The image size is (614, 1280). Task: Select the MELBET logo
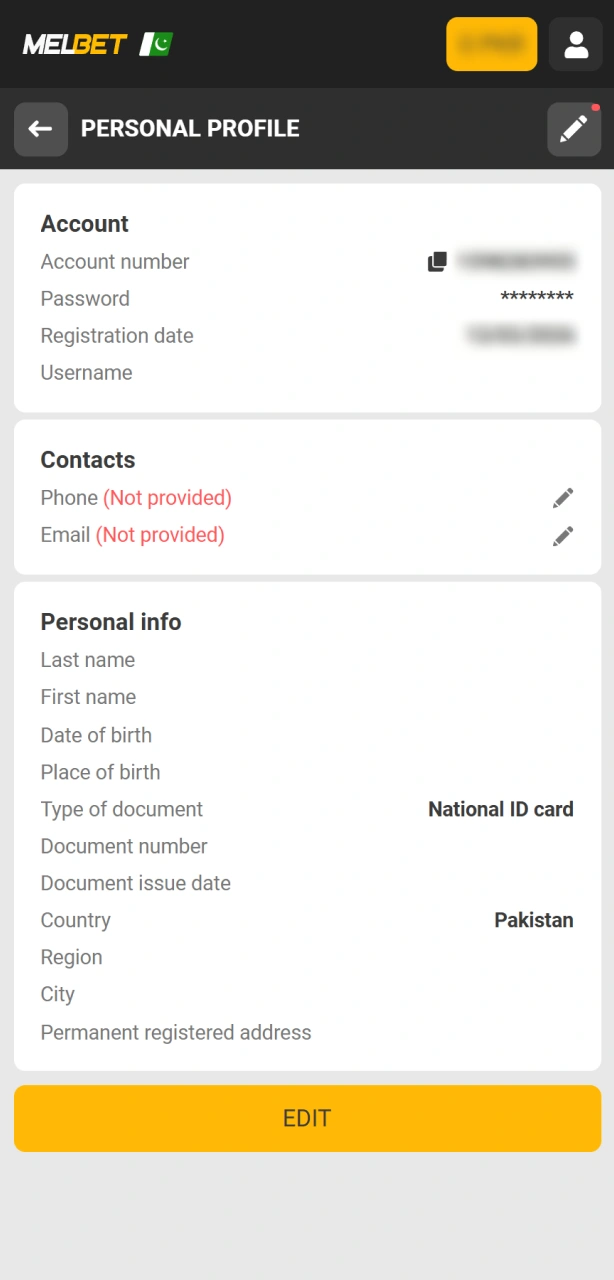pos(74,44)
